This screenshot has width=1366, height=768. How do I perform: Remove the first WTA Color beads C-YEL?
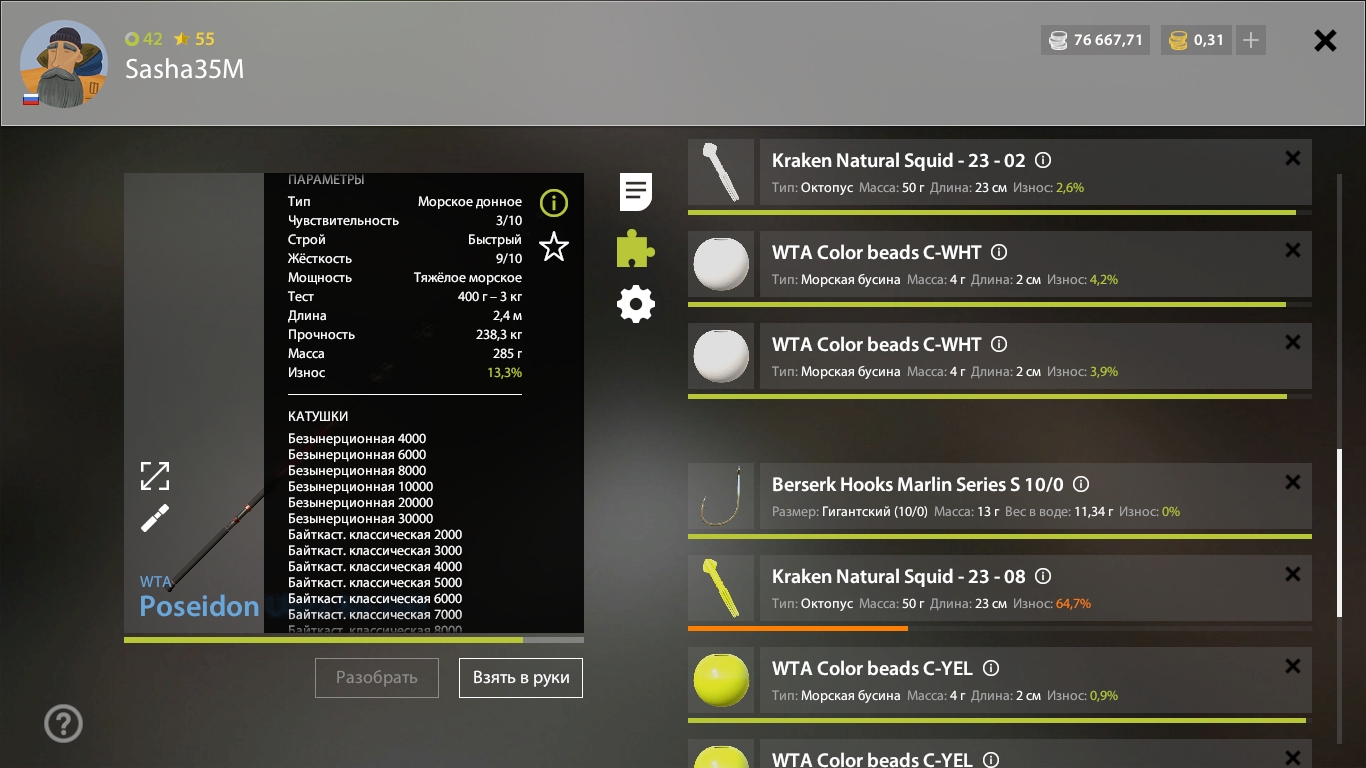pyautogui.click(x=1292, y=666)
